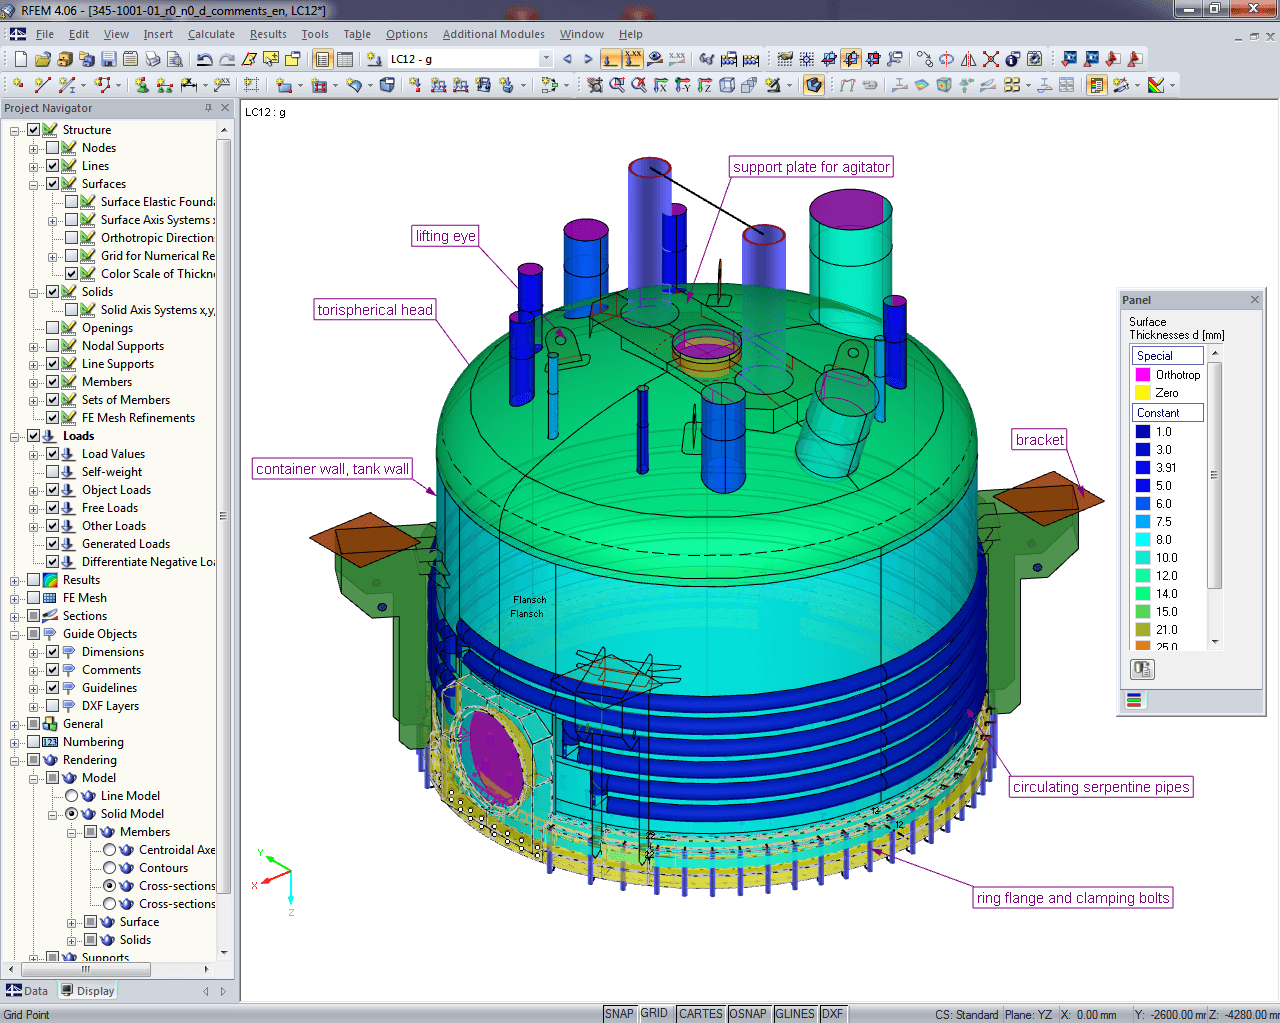Activate the Undo toolbar icon

point(205,58)
